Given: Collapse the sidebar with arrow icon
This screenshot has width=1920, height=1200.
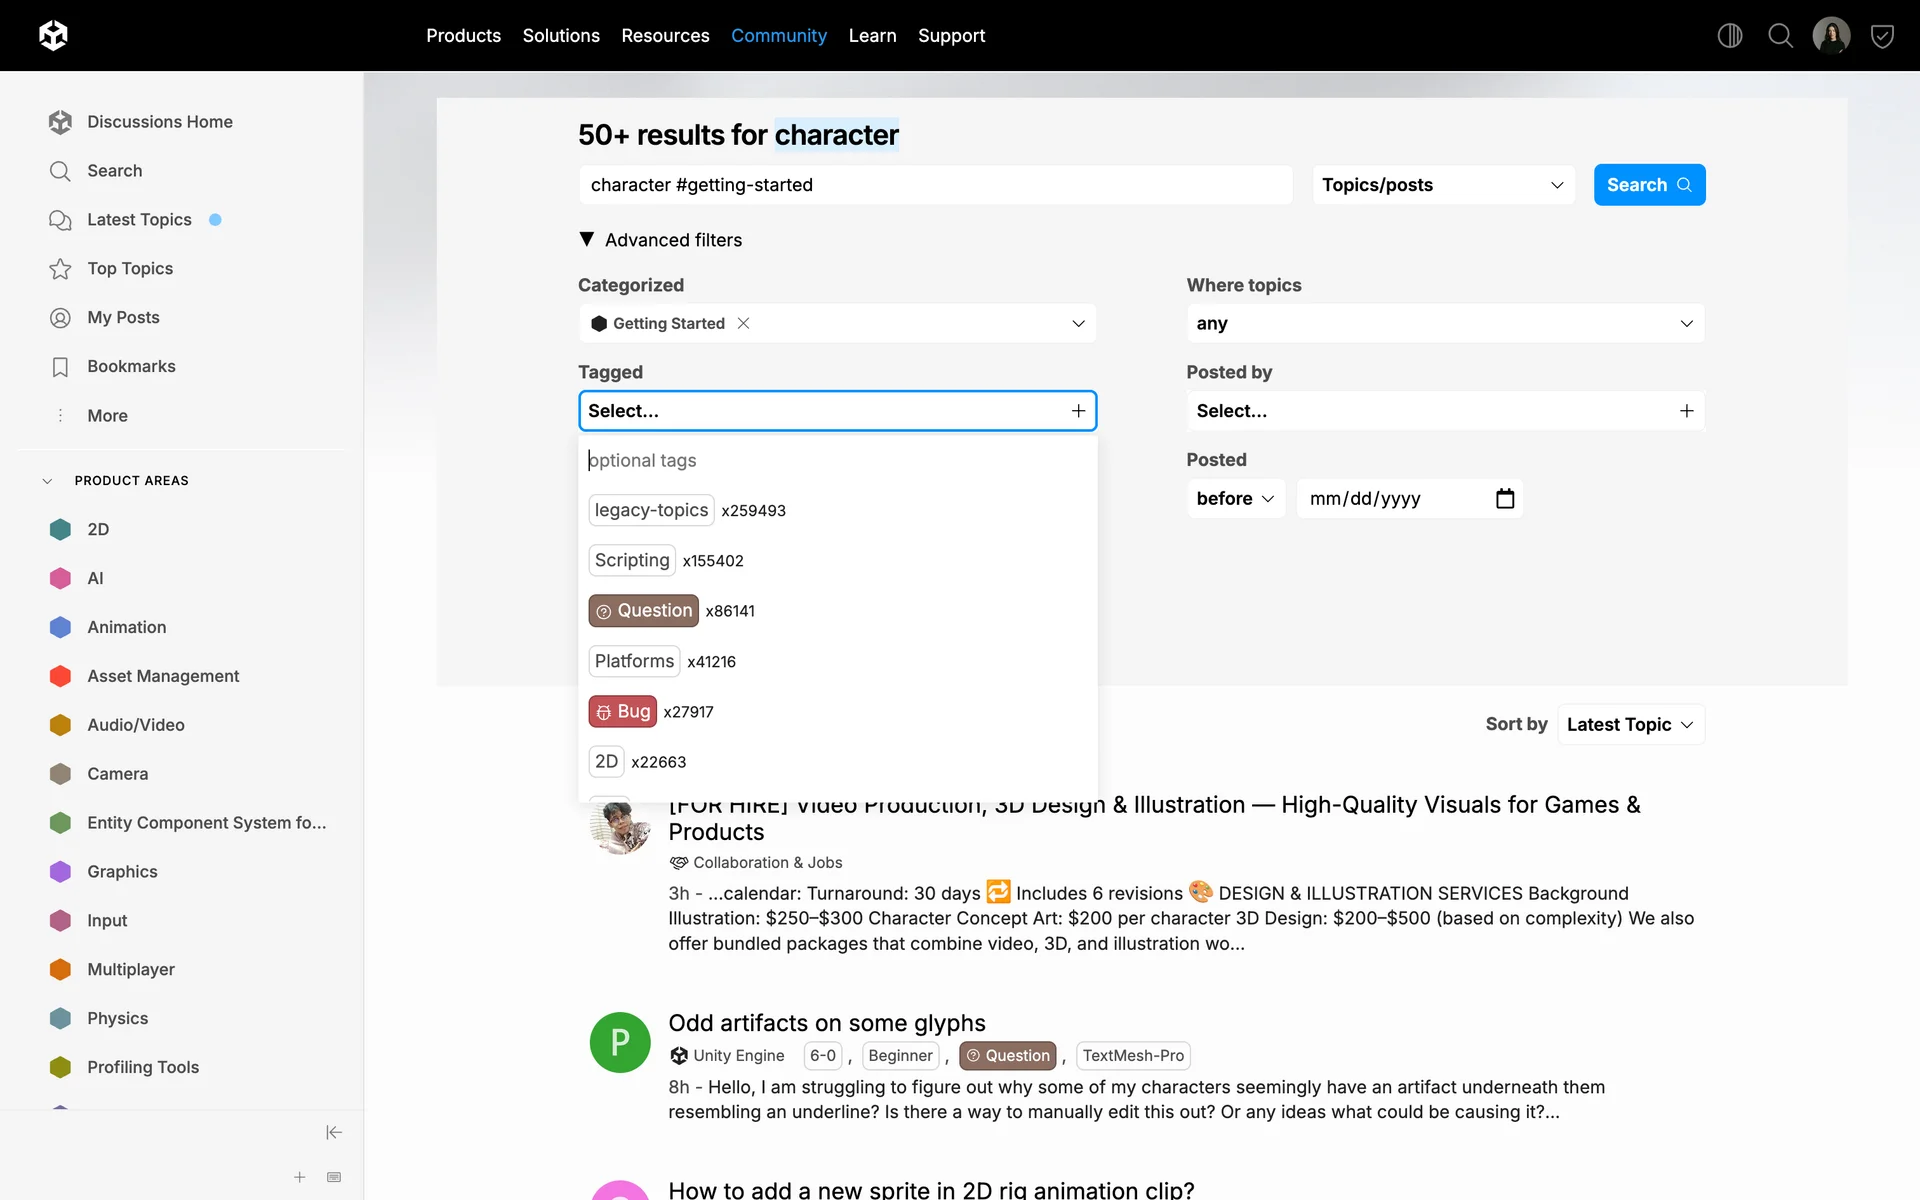Looking at the screenshot, I should tap(334, 1132).
